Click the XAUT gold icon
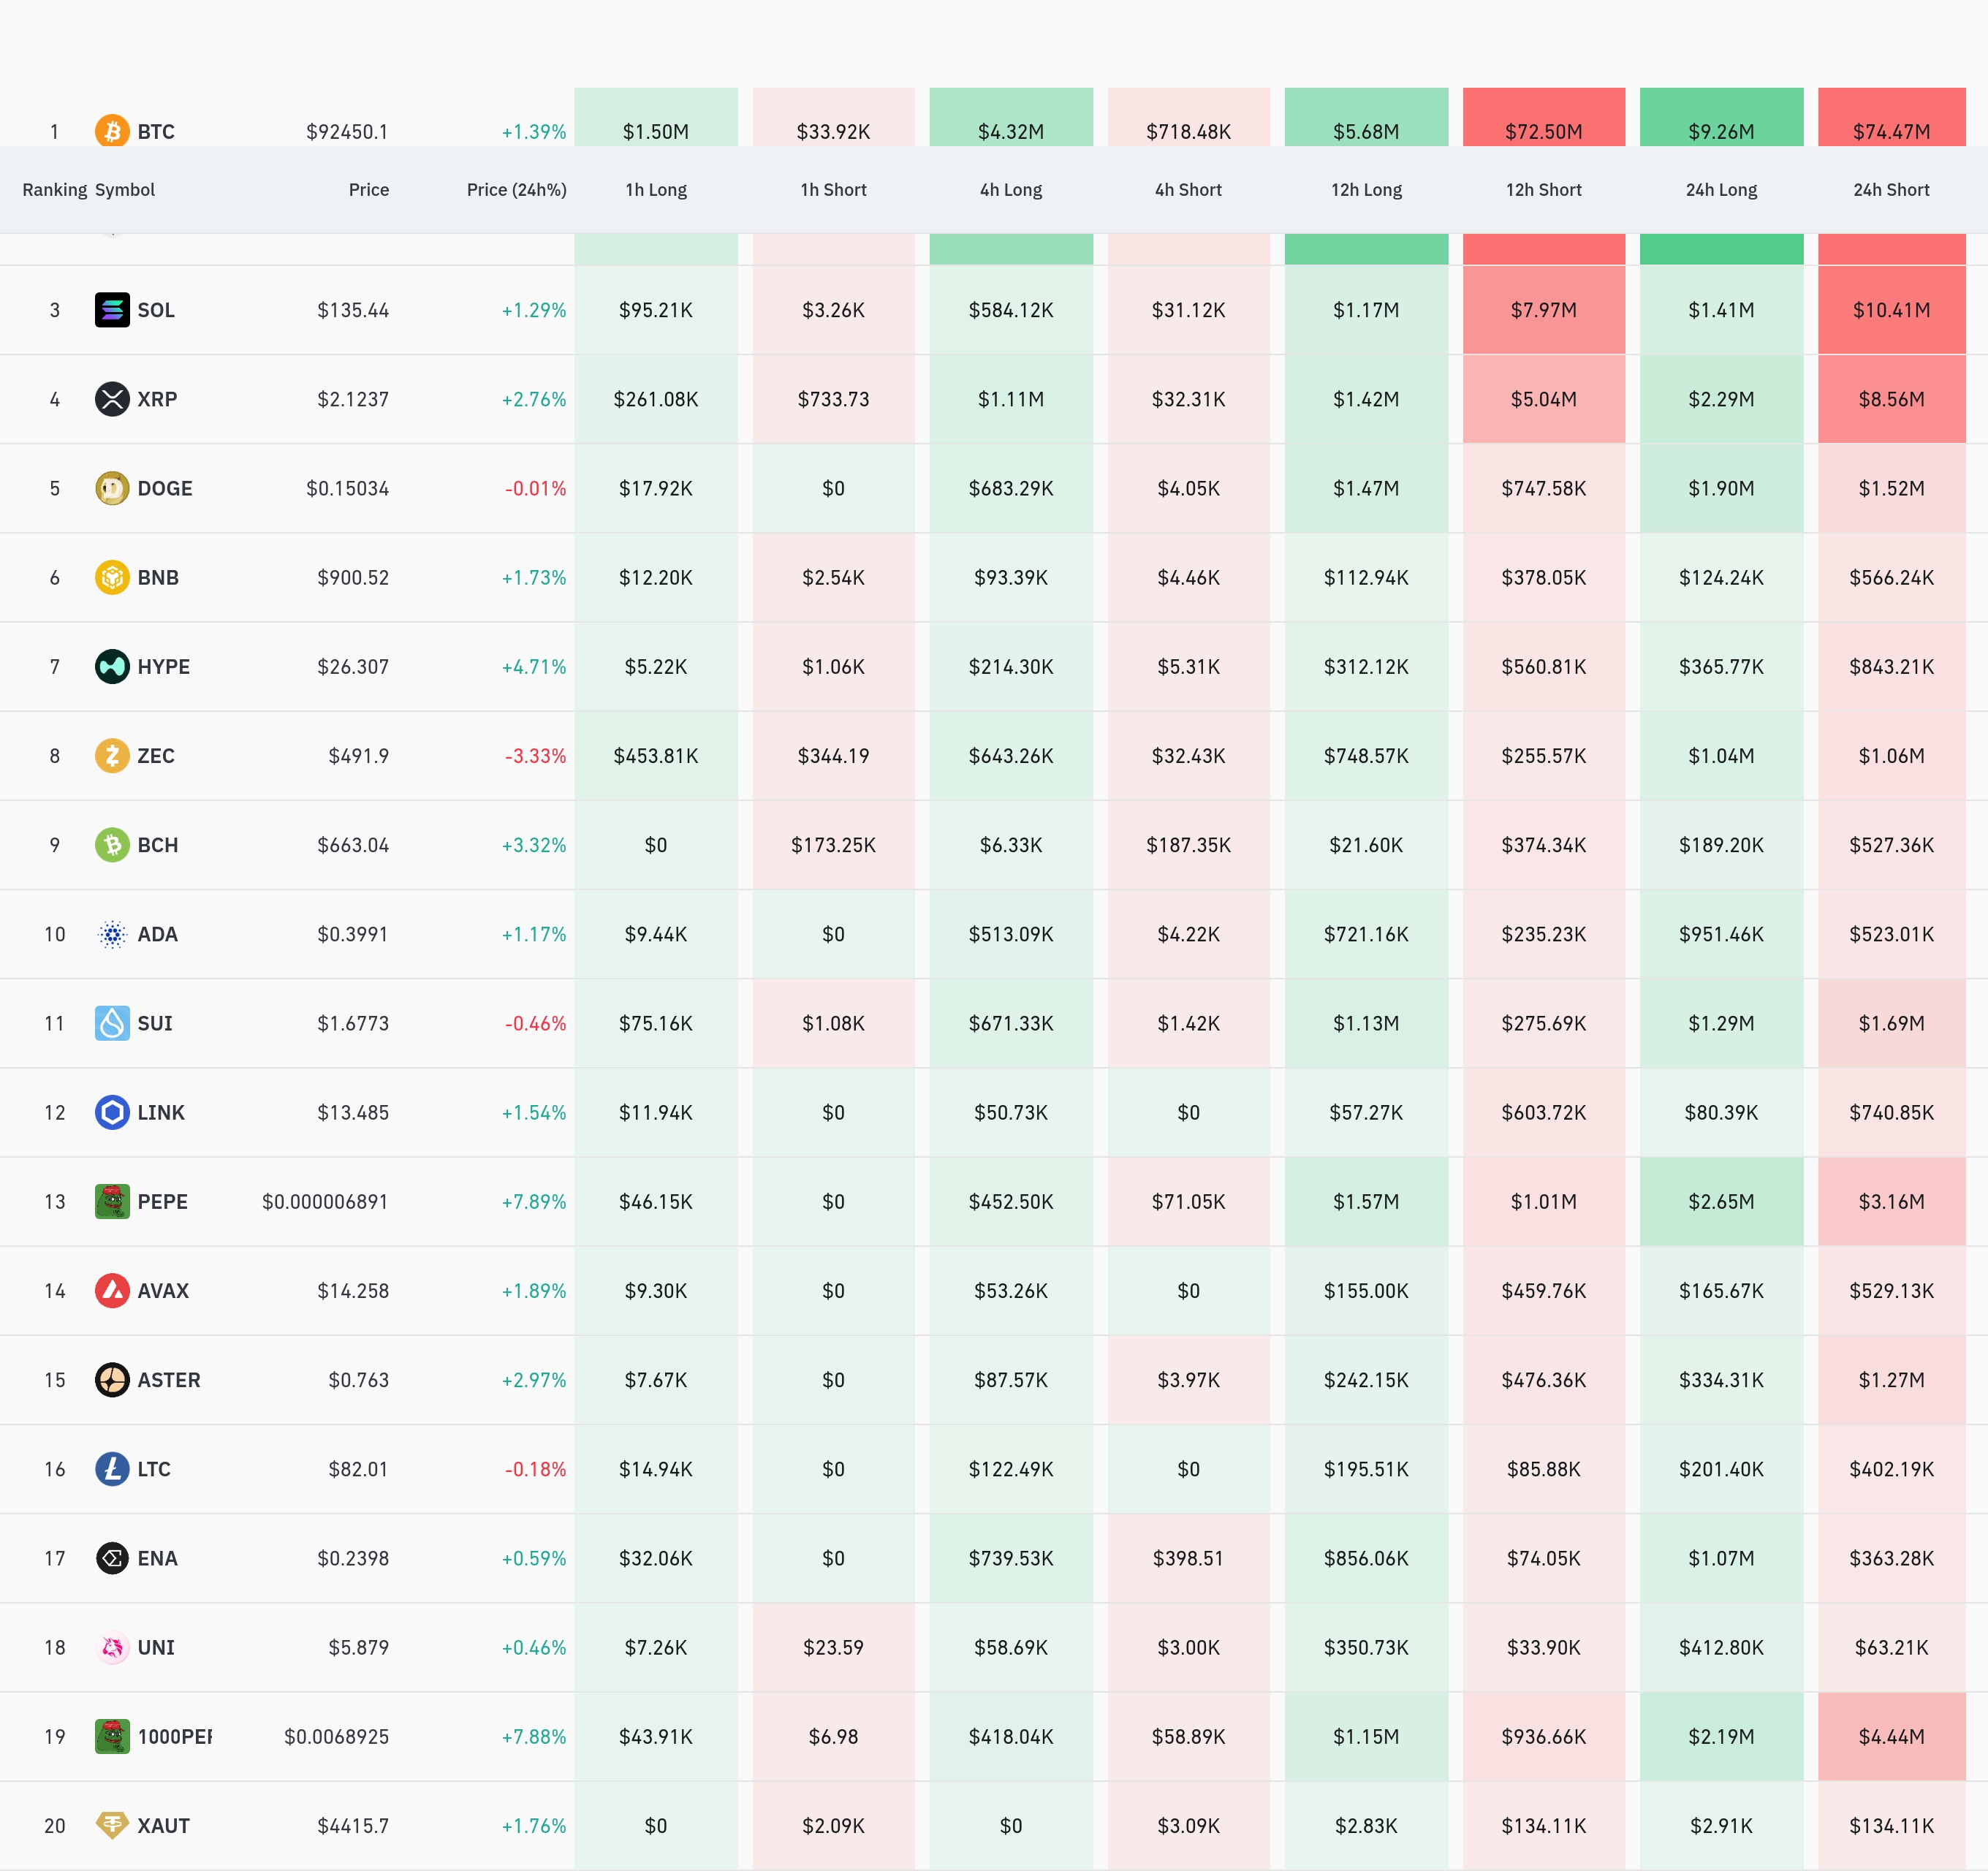This screenshot has width=1988, height=1871. (112, 1825)
